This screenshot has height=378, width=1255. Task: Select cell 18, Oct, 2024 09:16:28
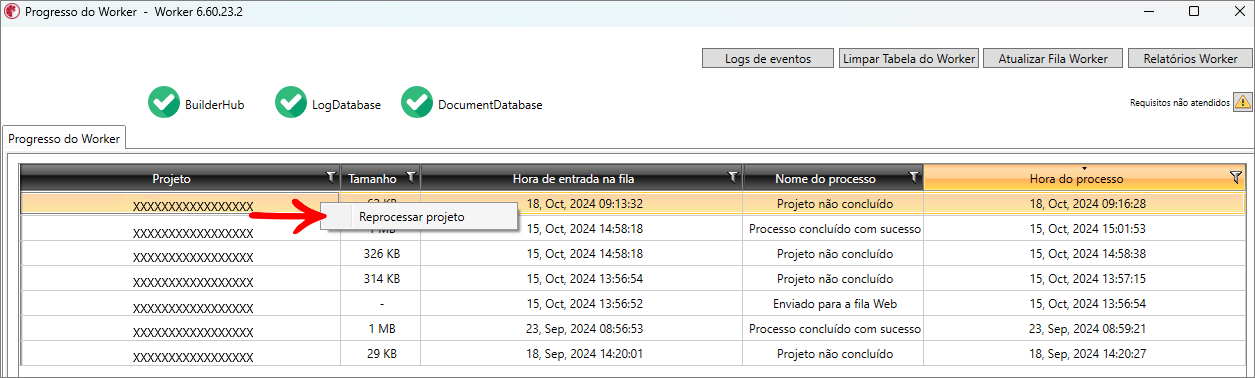tap(1085, 203)
